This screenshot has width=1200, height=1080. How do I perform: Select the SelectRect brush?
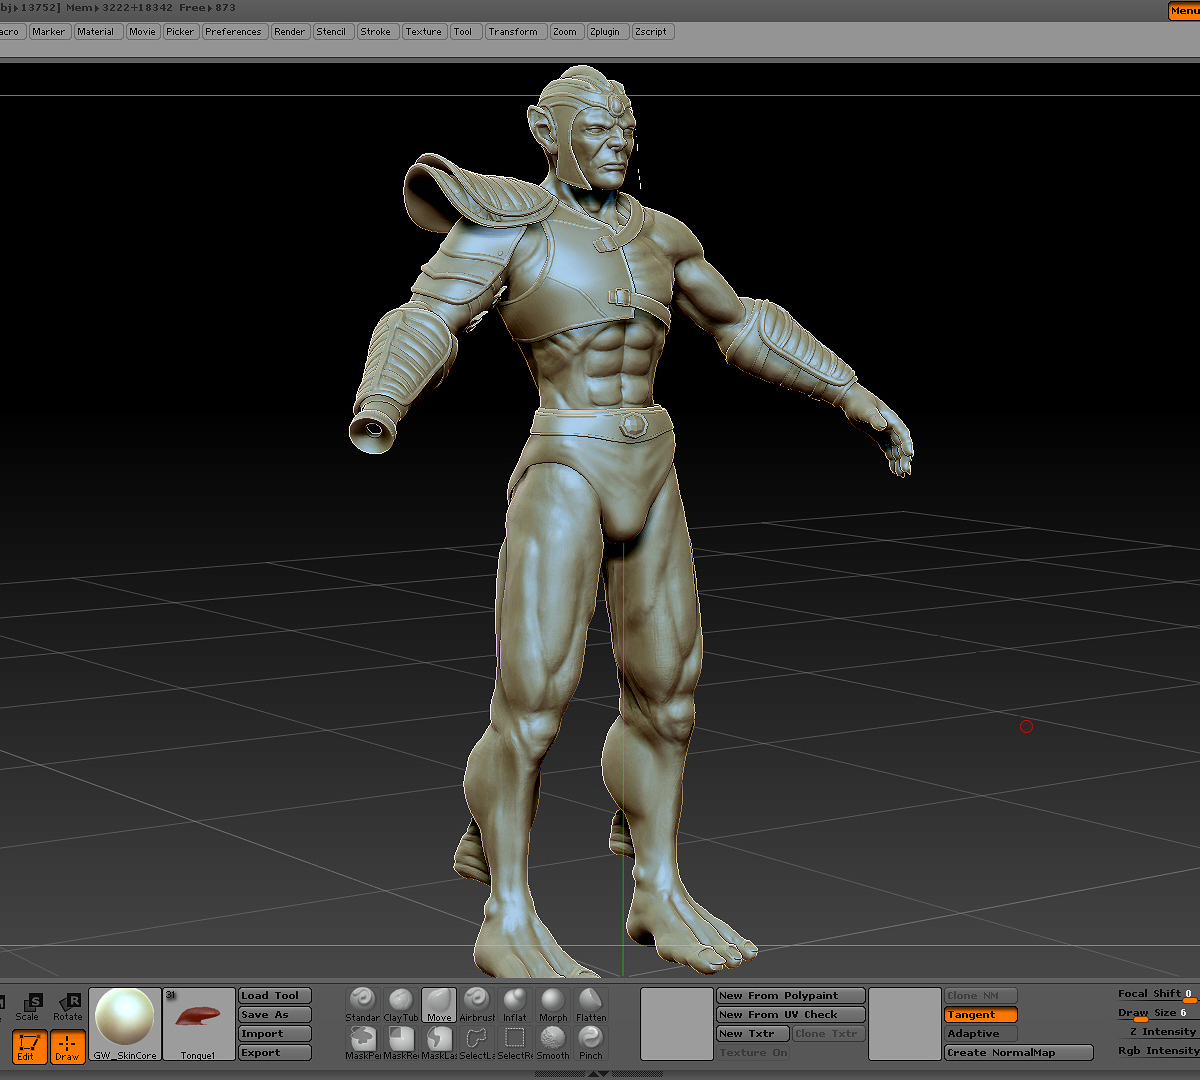(x=515, y=1043)
